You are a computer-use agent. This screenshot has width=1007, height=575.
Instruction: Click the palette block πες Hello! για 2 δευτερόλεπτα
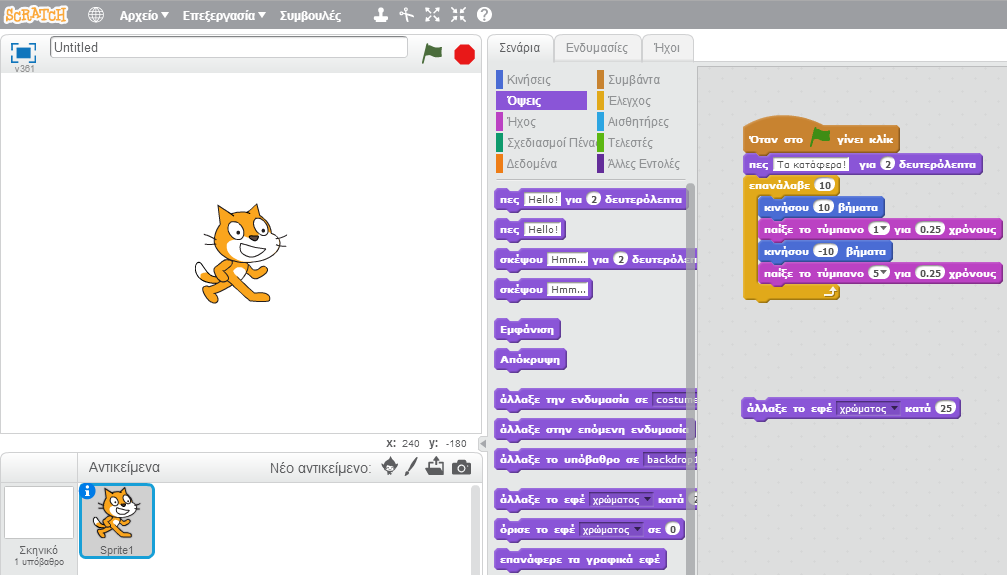[x=591, y=200]
